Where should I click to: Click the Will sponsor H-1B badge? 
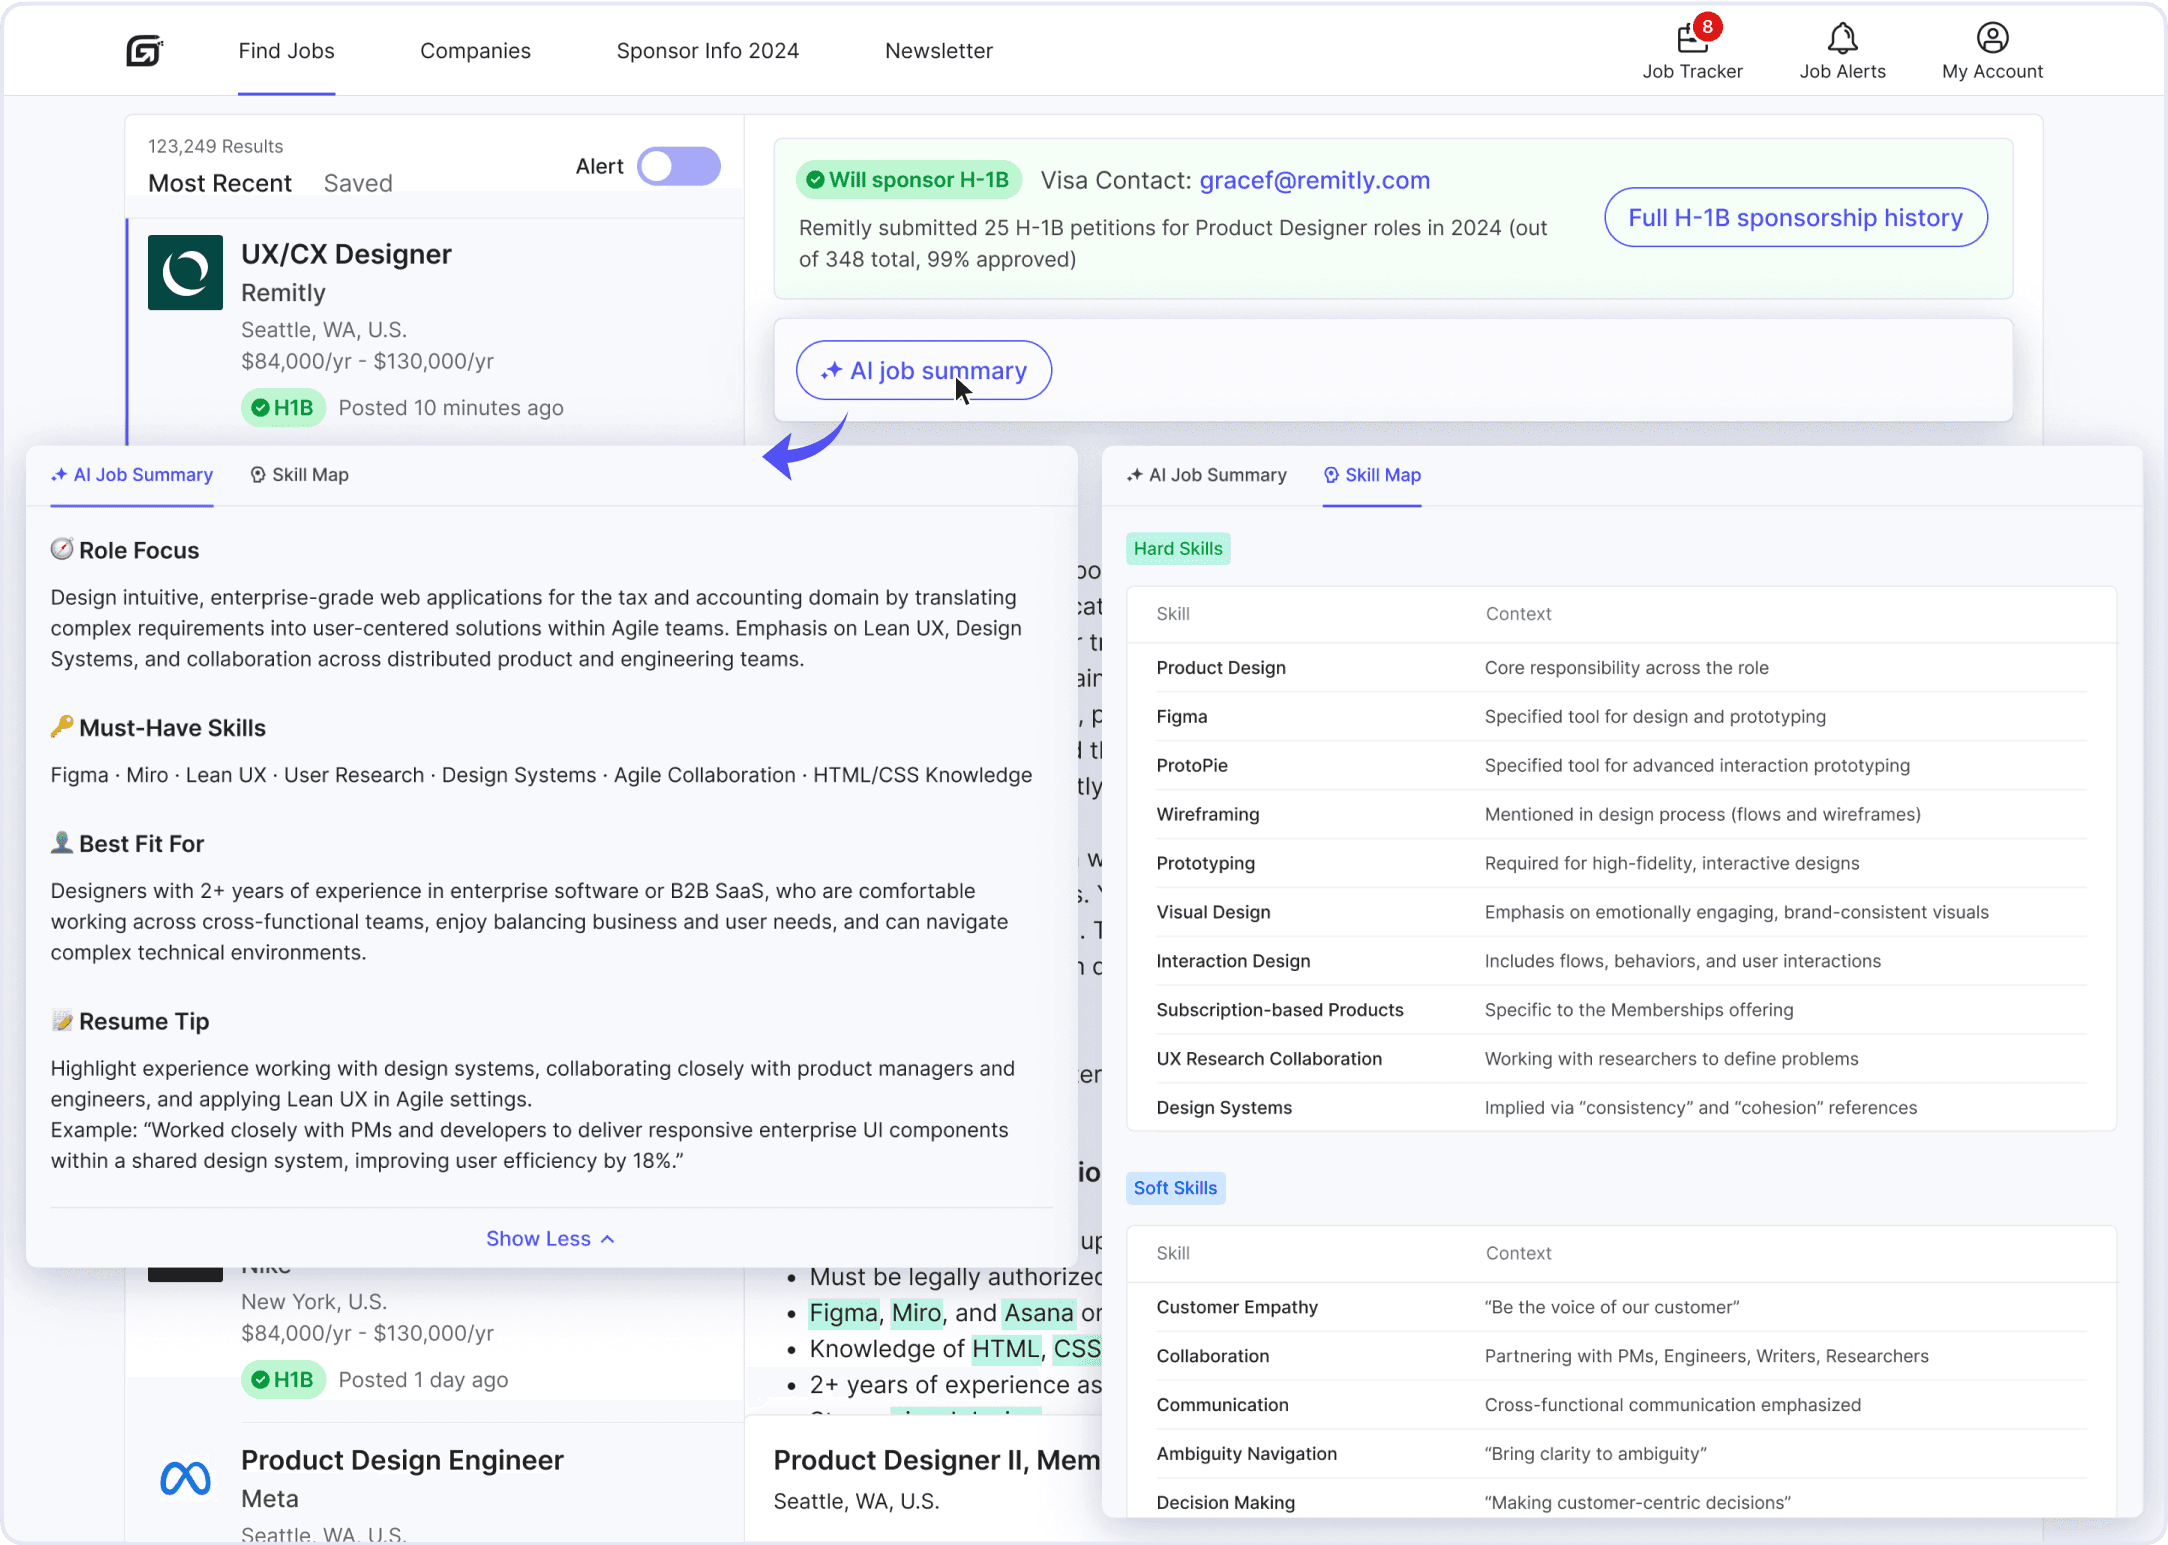908,180
